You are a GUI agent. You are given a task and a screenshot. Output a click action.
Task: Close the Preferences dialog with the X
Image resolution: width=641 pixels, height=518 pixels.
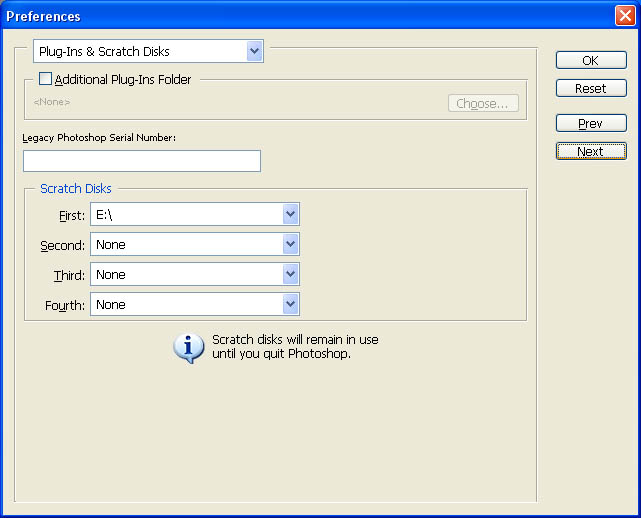click(x=624, y=16)
